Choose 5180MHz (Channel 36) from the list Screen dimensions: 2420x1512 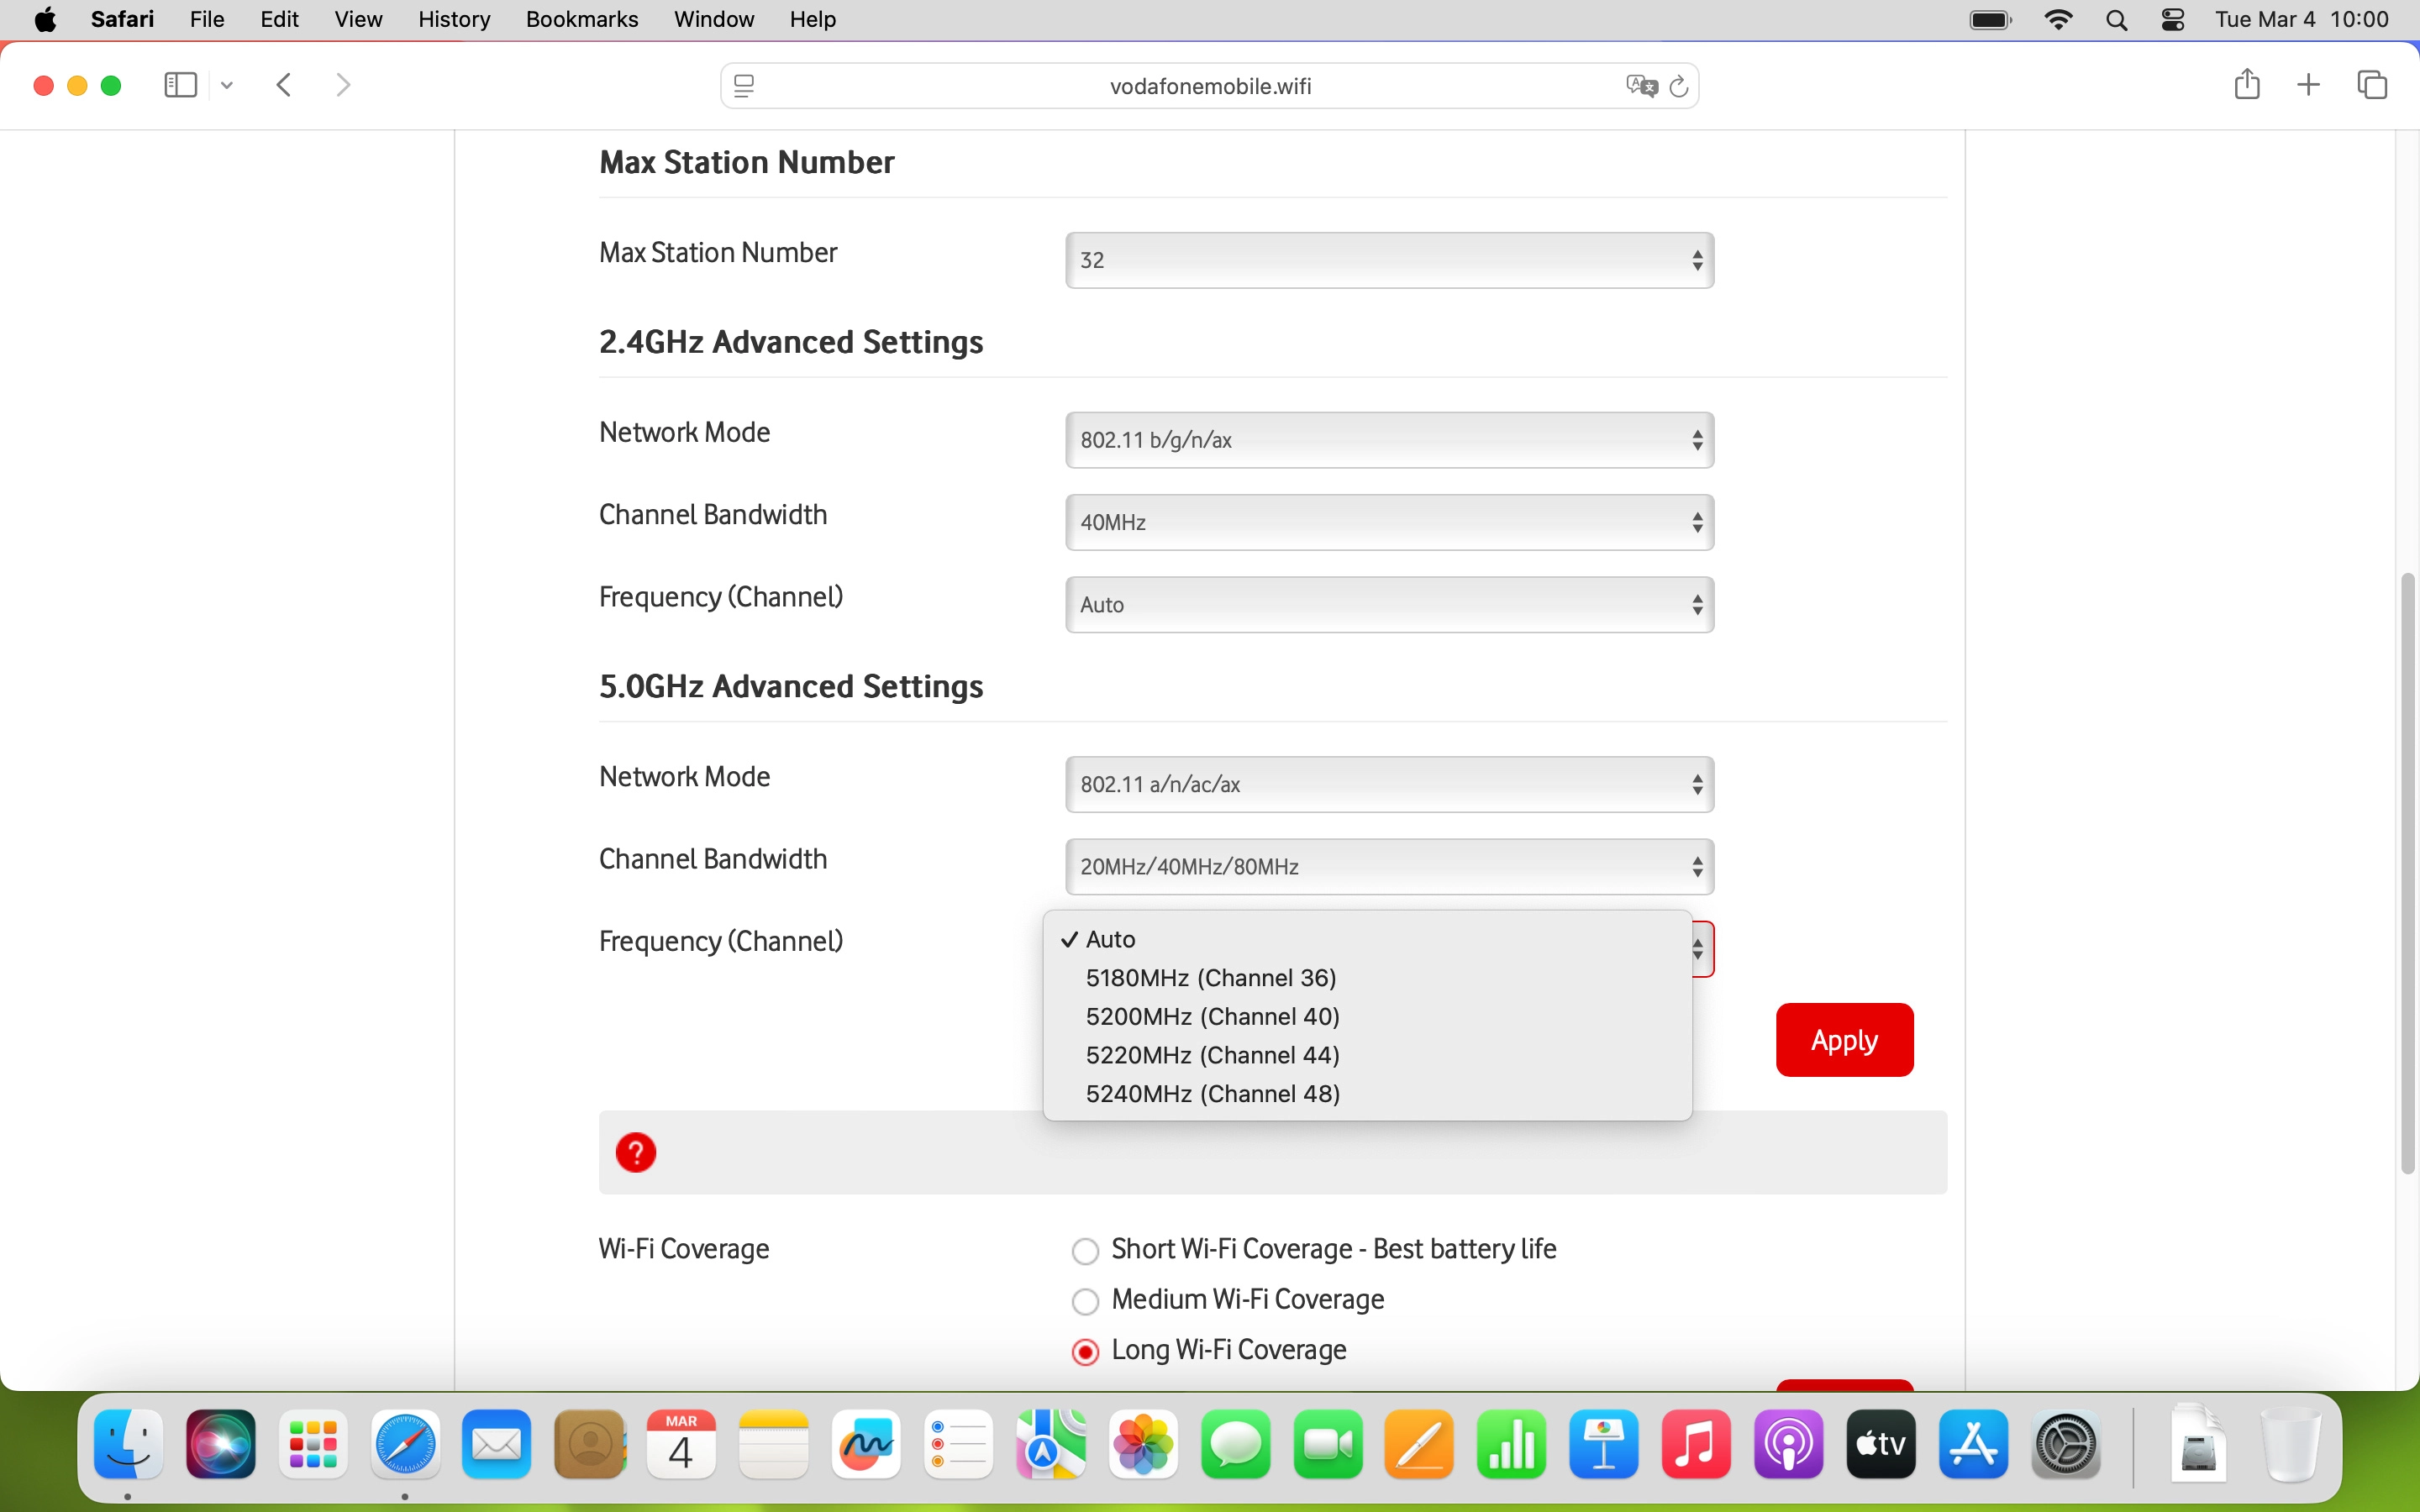pyautogui.click(x=1210, y=978)
